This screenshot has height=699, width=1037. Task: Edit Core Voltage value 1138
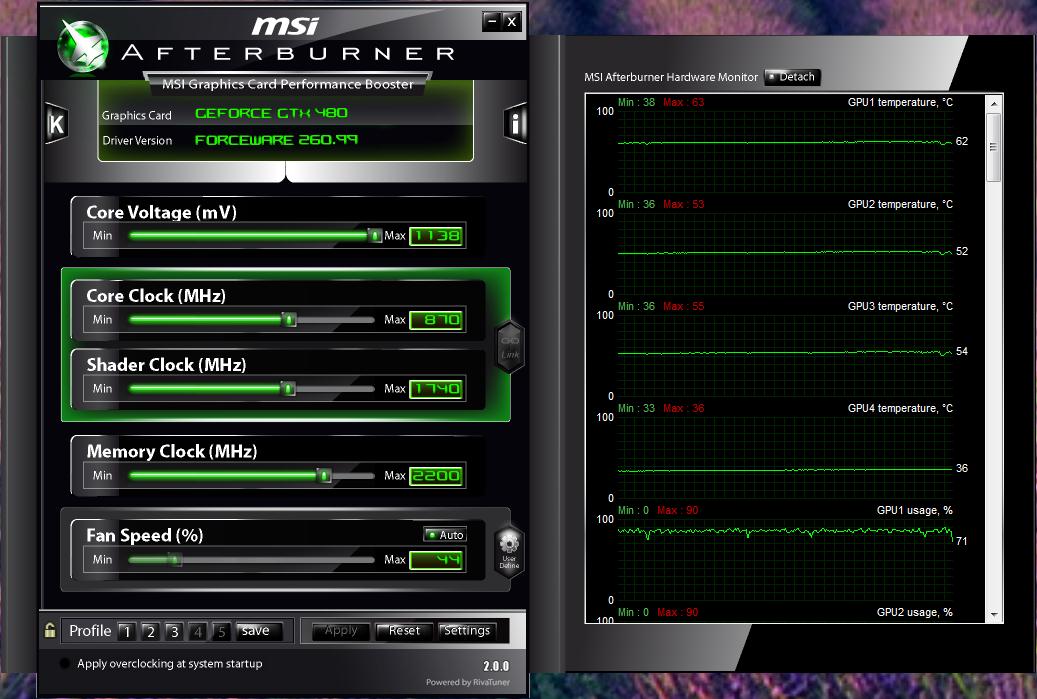coord(436,236)
